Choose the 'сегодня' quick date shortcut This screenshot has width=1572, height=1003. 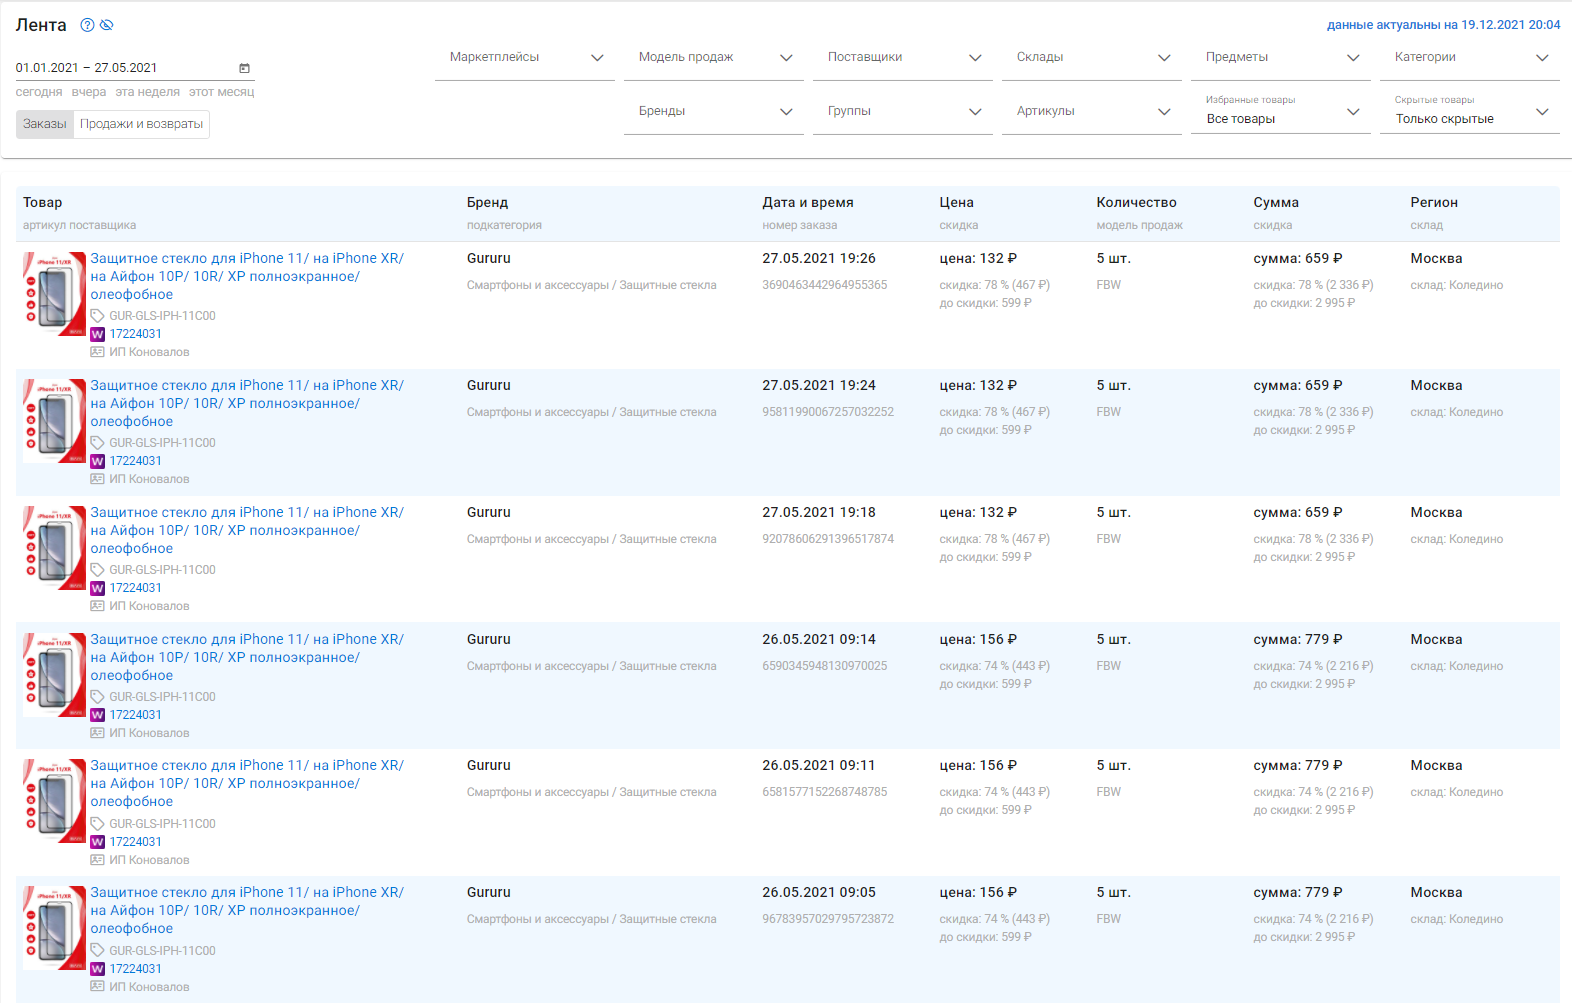39,92
